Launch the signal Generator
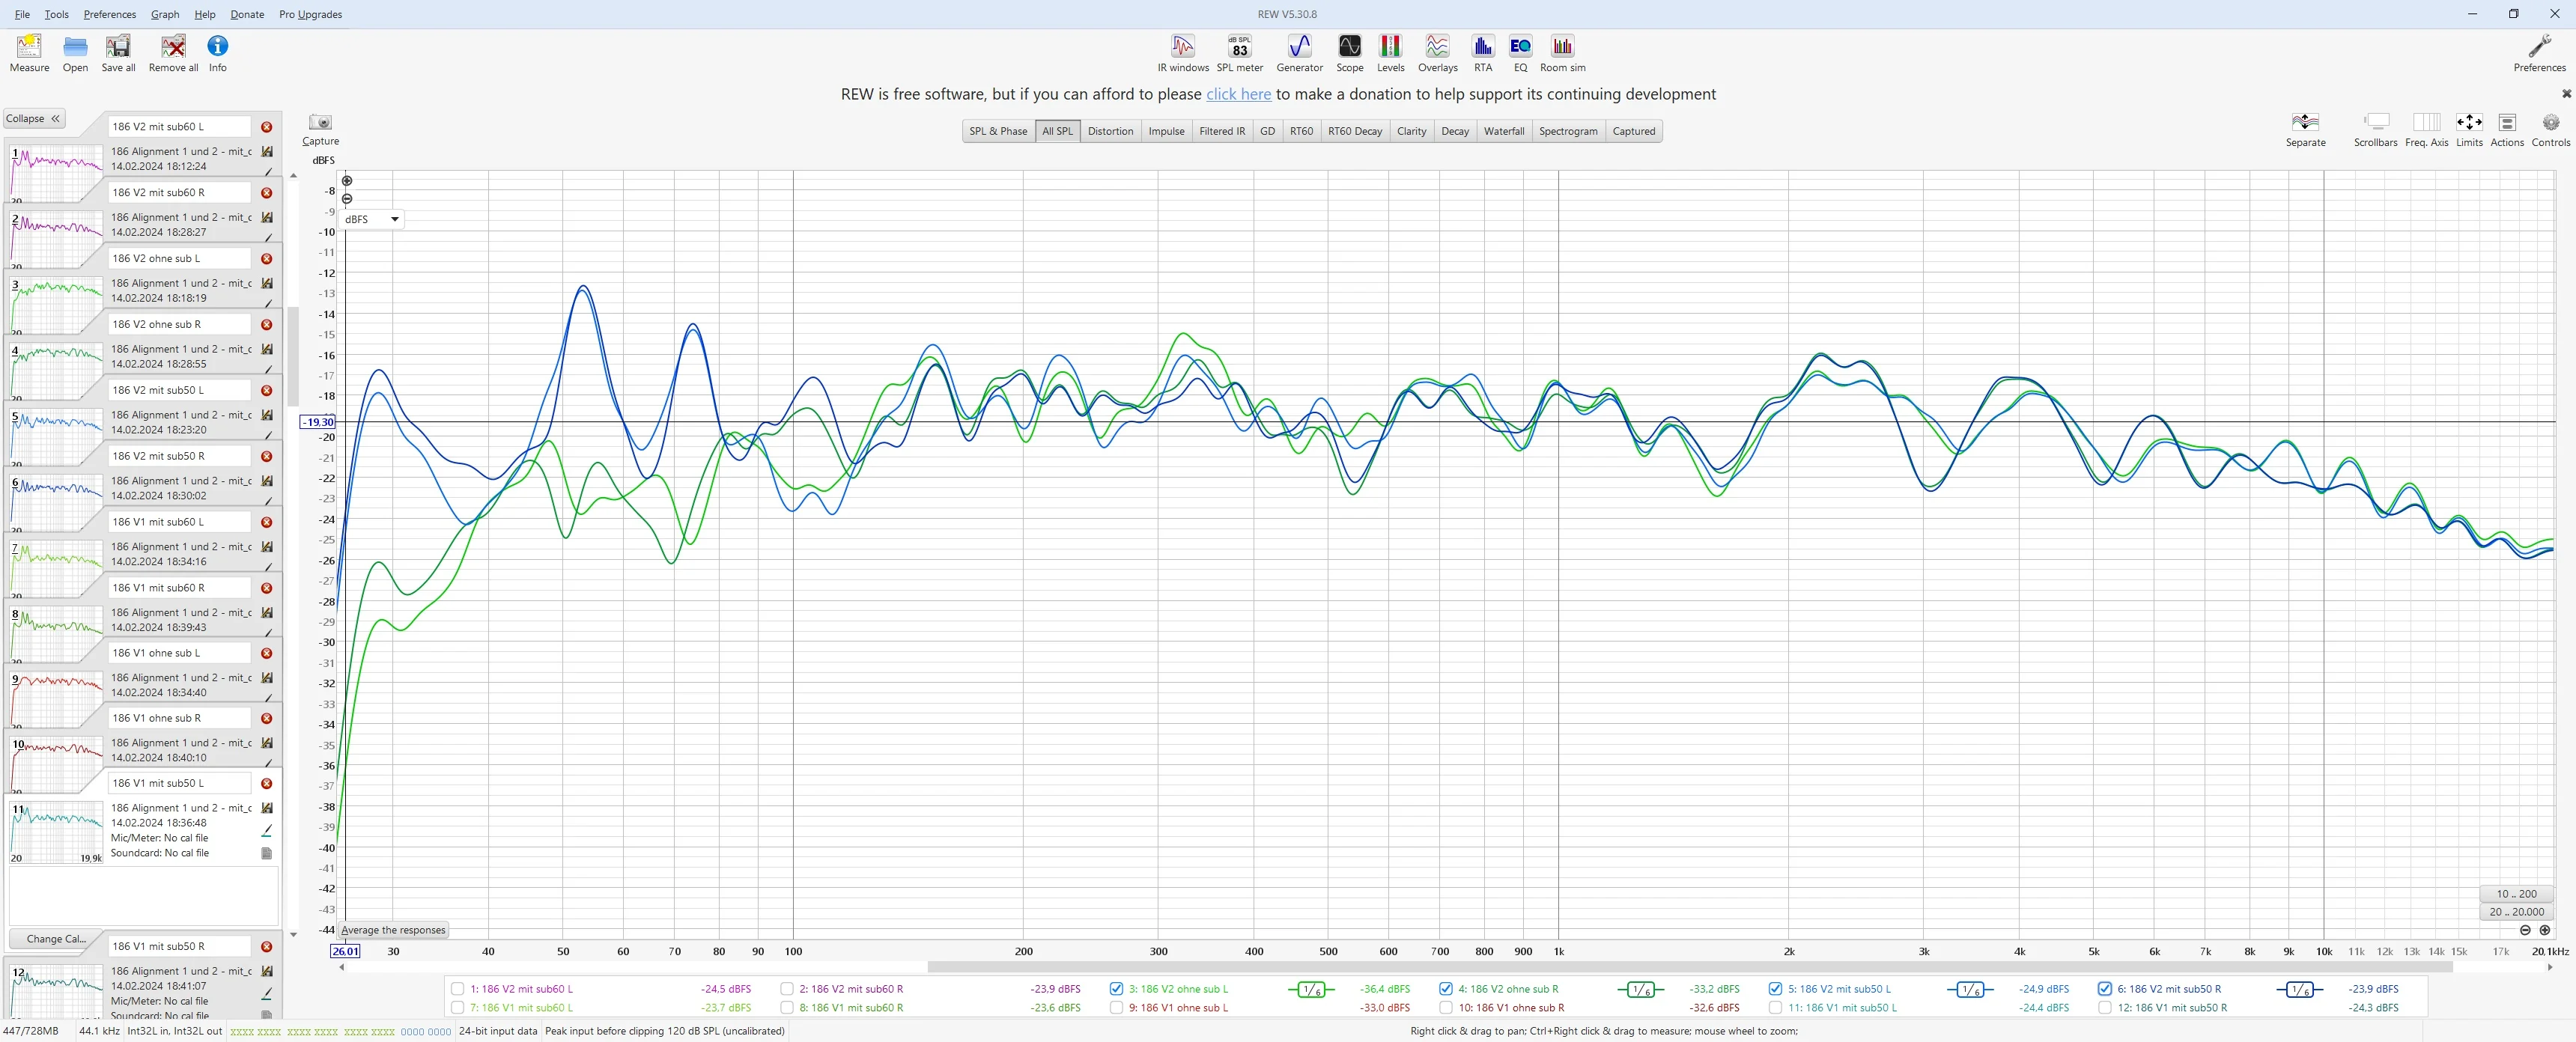 pos(1299,53)
